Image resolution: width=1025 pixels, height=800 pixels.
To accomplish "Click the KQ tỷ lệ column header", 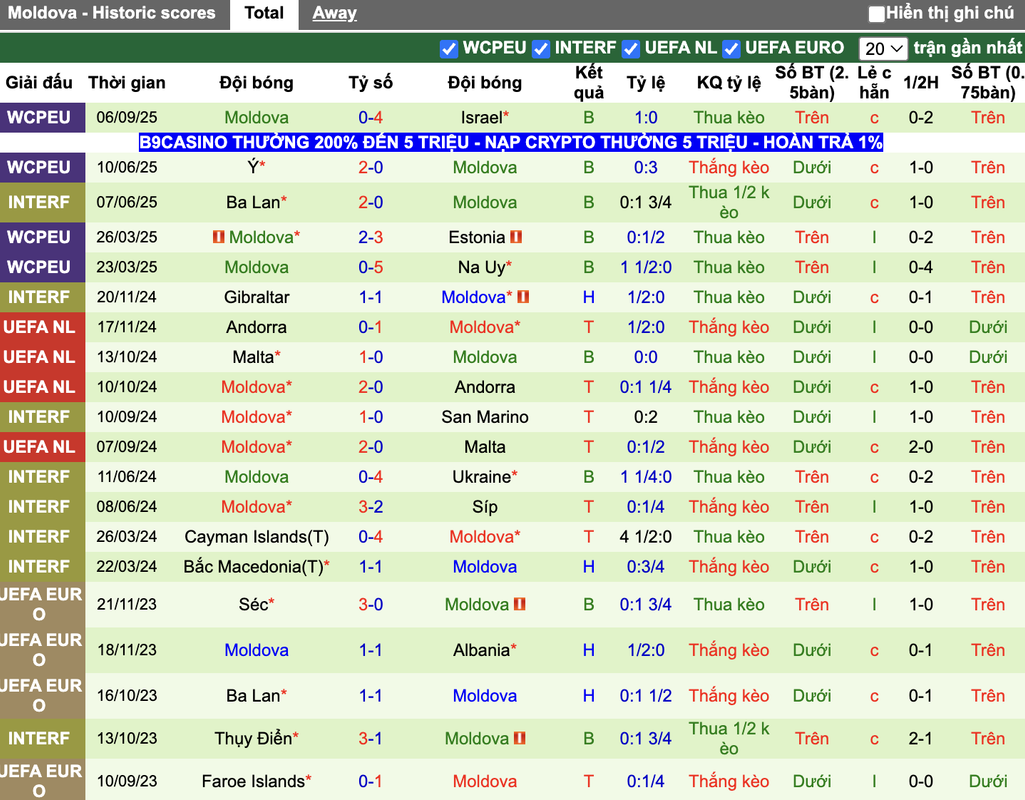I will [x=729, y=83].
